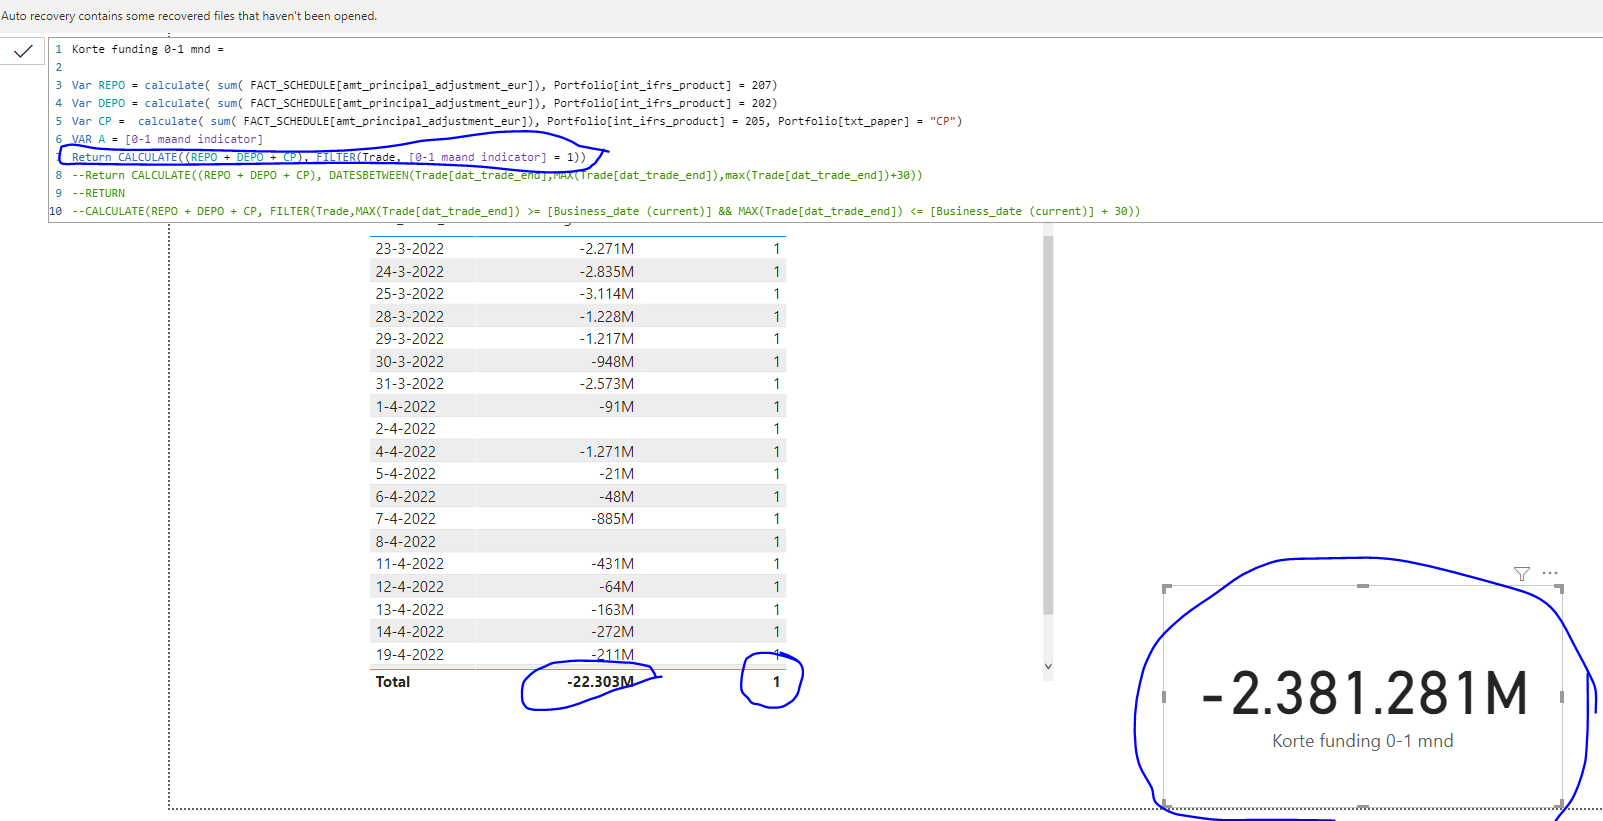Click the last commented CALCULATE line
Screen dimensions: 1603x821
click(606, 211)
